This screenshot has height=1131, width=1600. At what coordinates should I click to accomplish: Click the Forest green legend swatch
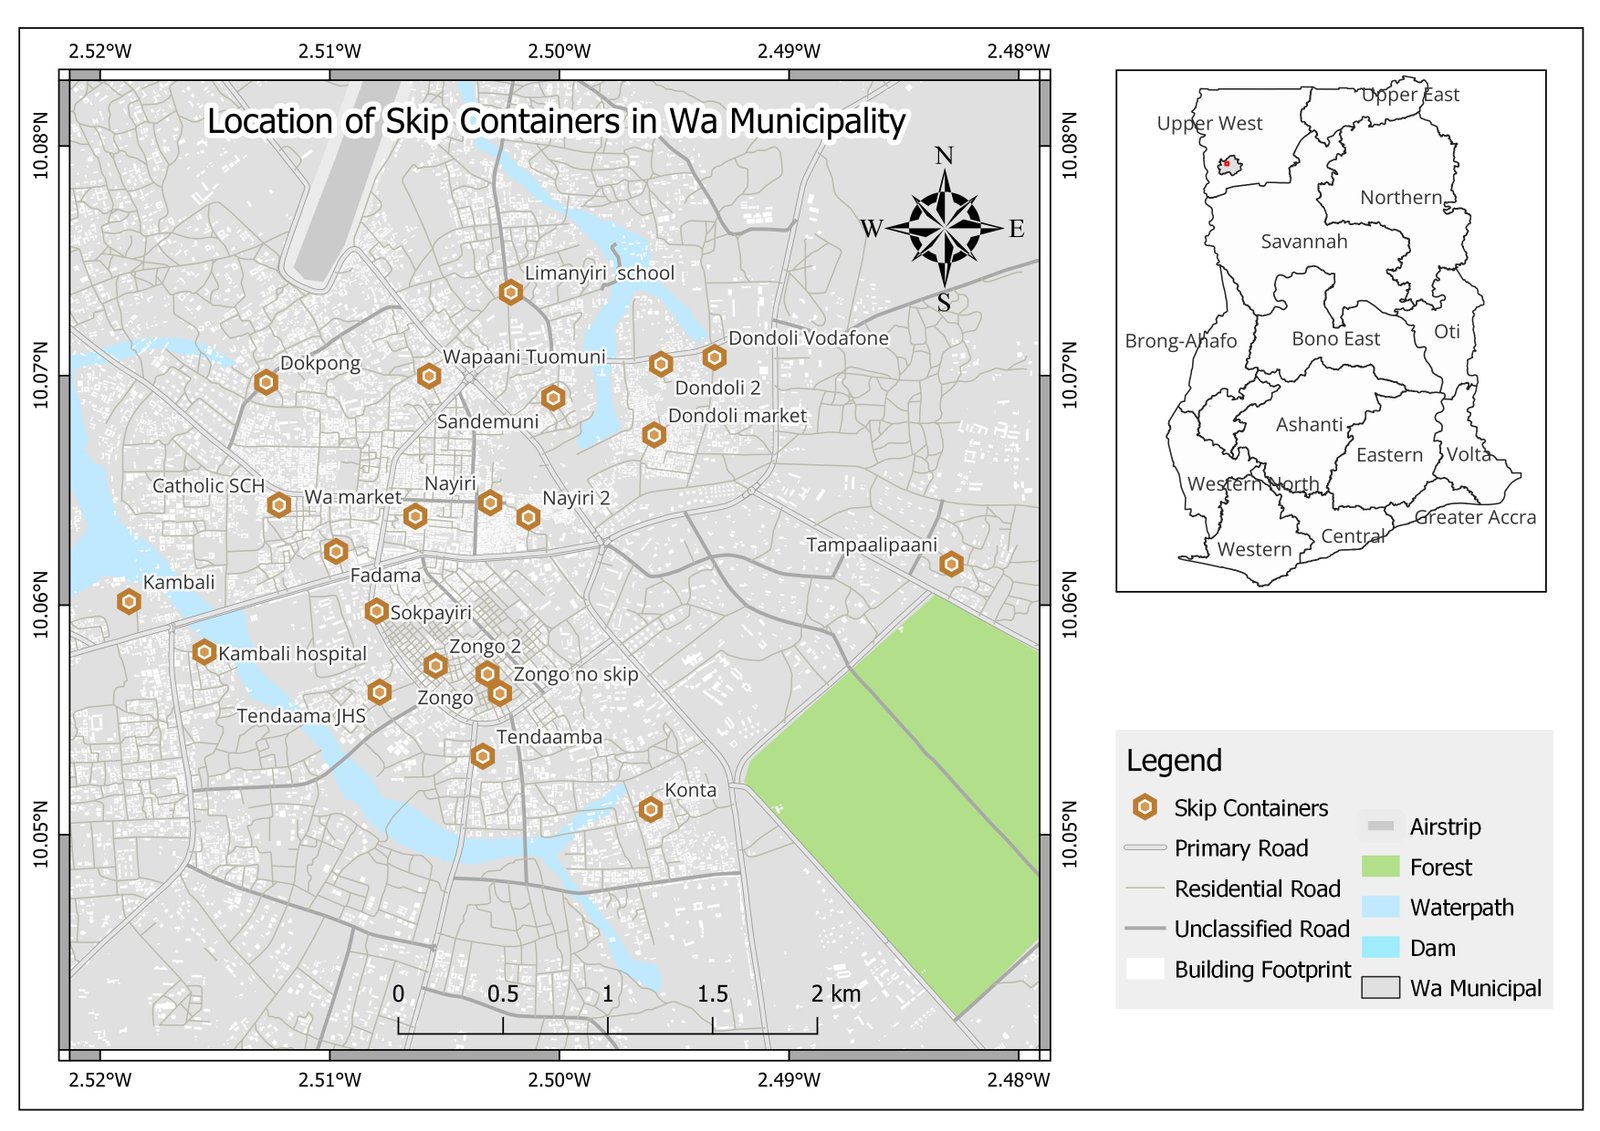pyautogui.click(x=1380, y=866)
